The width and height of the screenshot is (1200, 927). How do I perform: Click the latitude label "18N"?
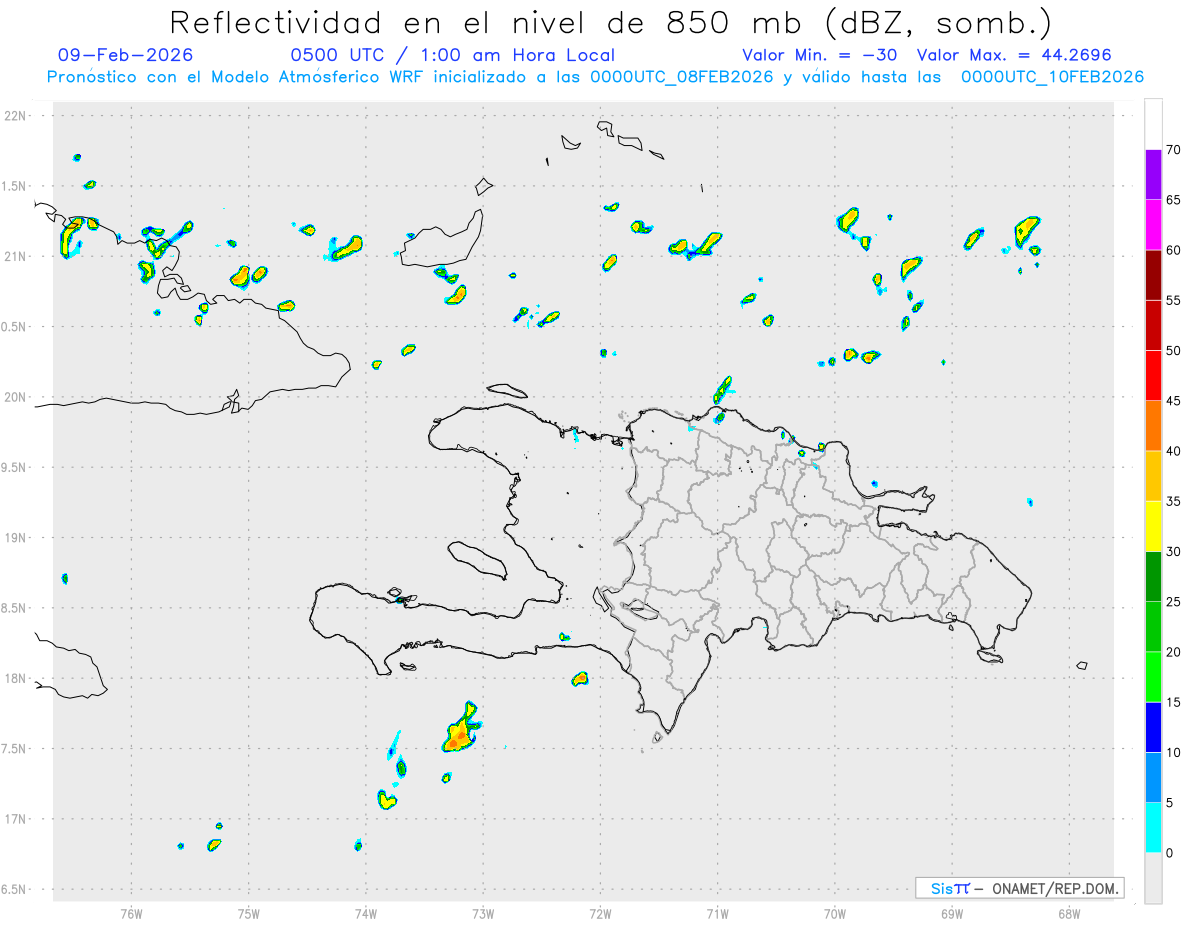(17, 679)
